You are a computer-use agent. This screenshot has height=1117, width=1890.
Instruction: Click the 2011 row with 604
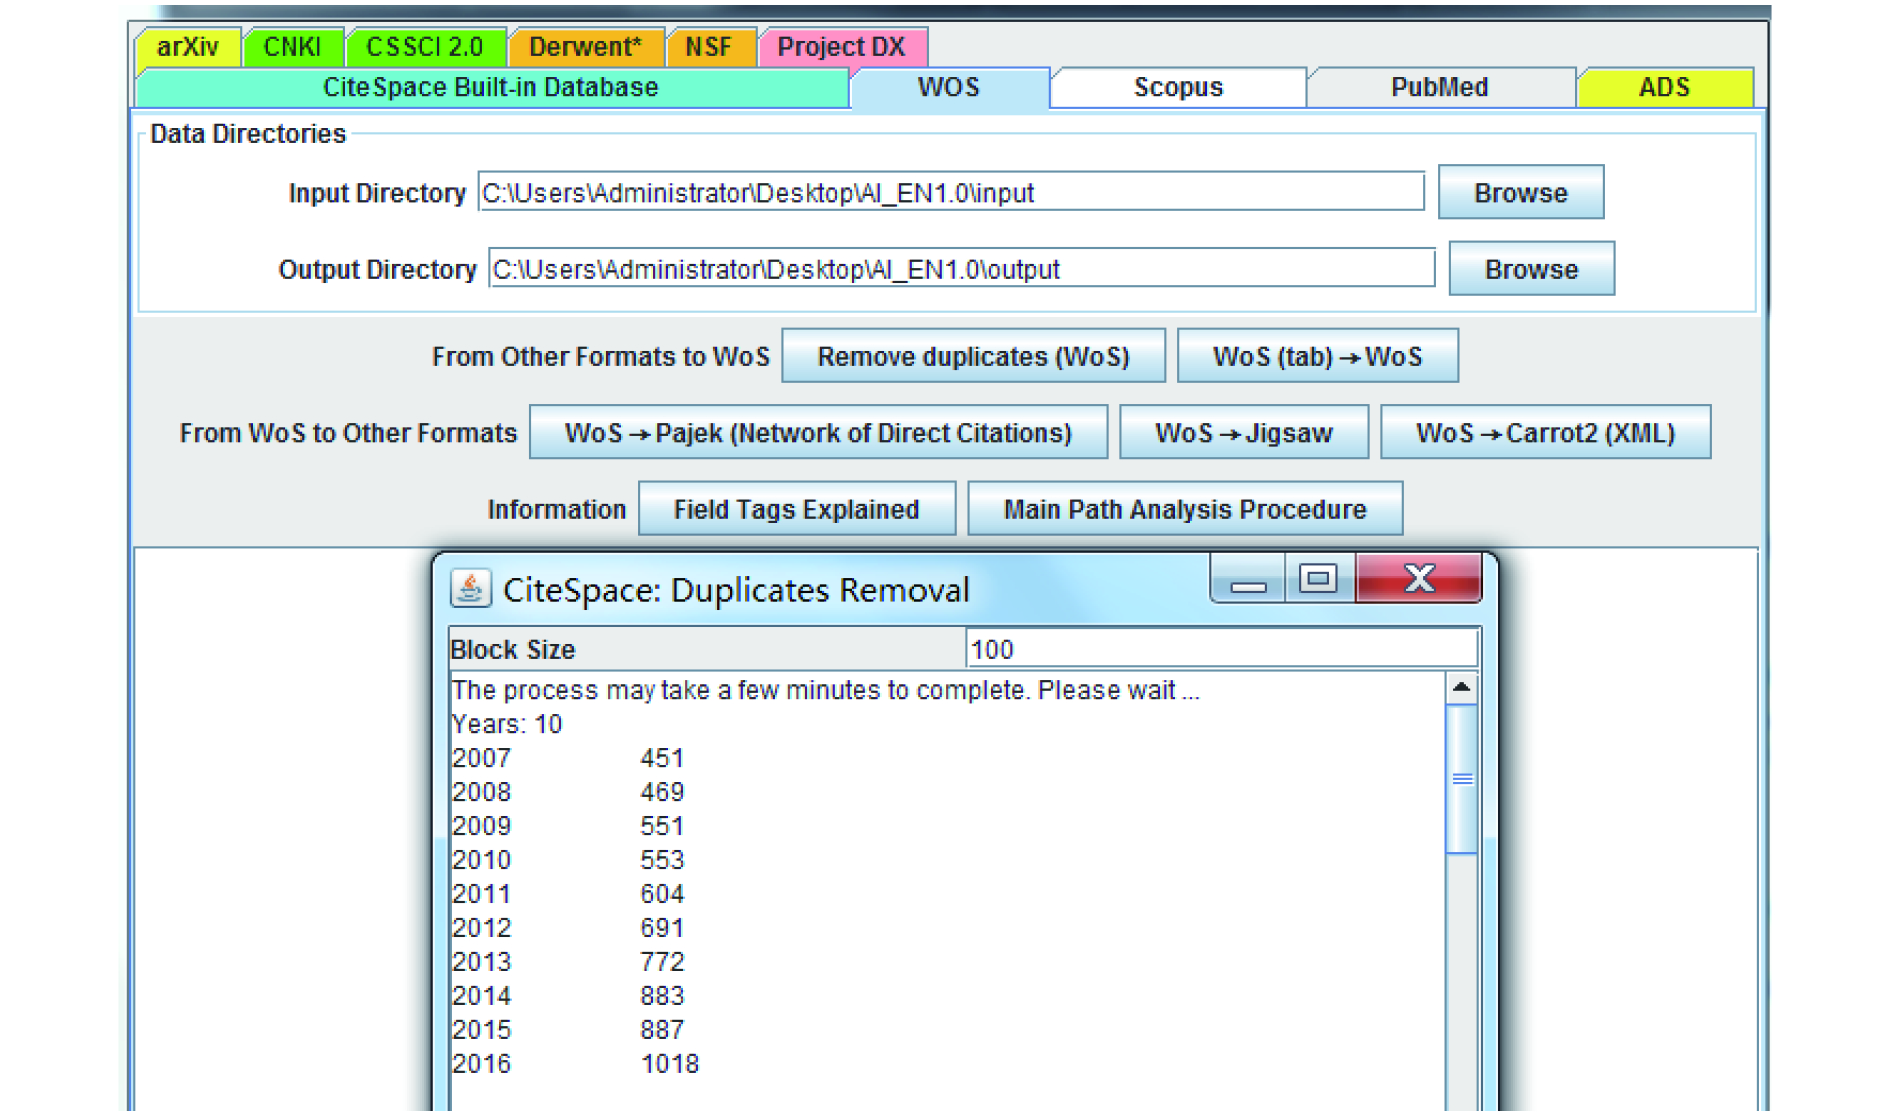point(567,894)
